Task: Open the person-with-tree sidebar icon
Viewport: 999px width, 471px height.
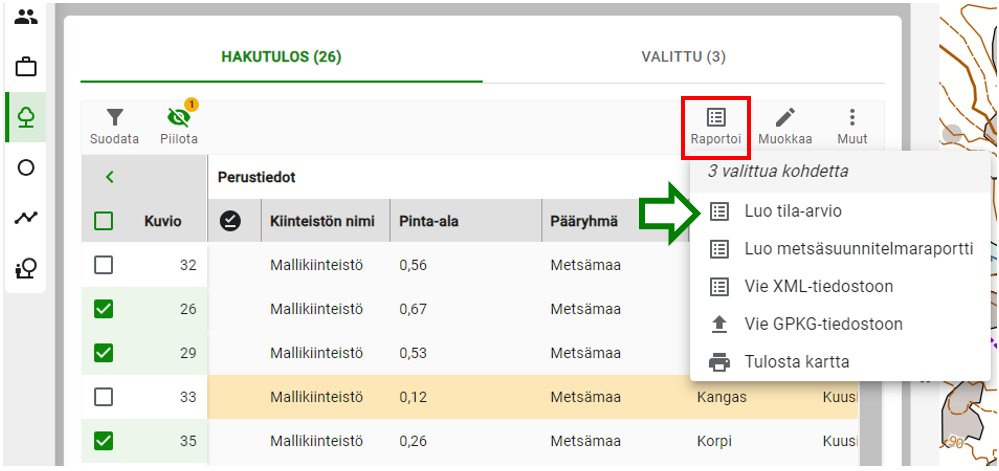Action: [x=25, y=269]
